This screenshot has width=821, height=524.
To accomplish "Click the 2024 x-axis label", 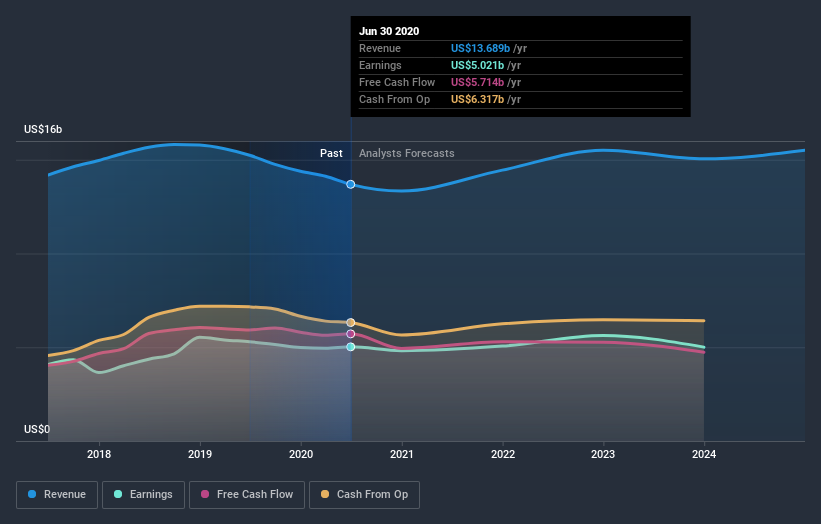I will tap(704, 454).
